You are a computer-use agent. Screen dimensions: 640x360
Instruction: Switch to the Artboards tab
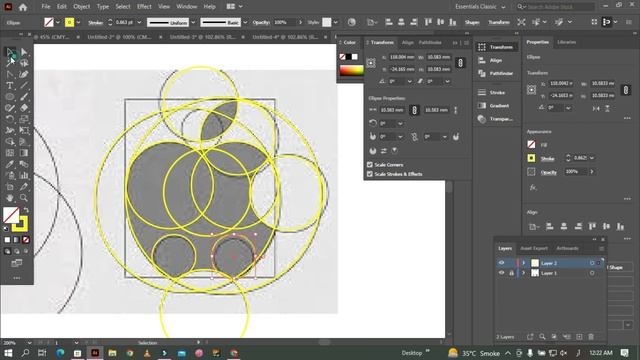coord(567,248)
